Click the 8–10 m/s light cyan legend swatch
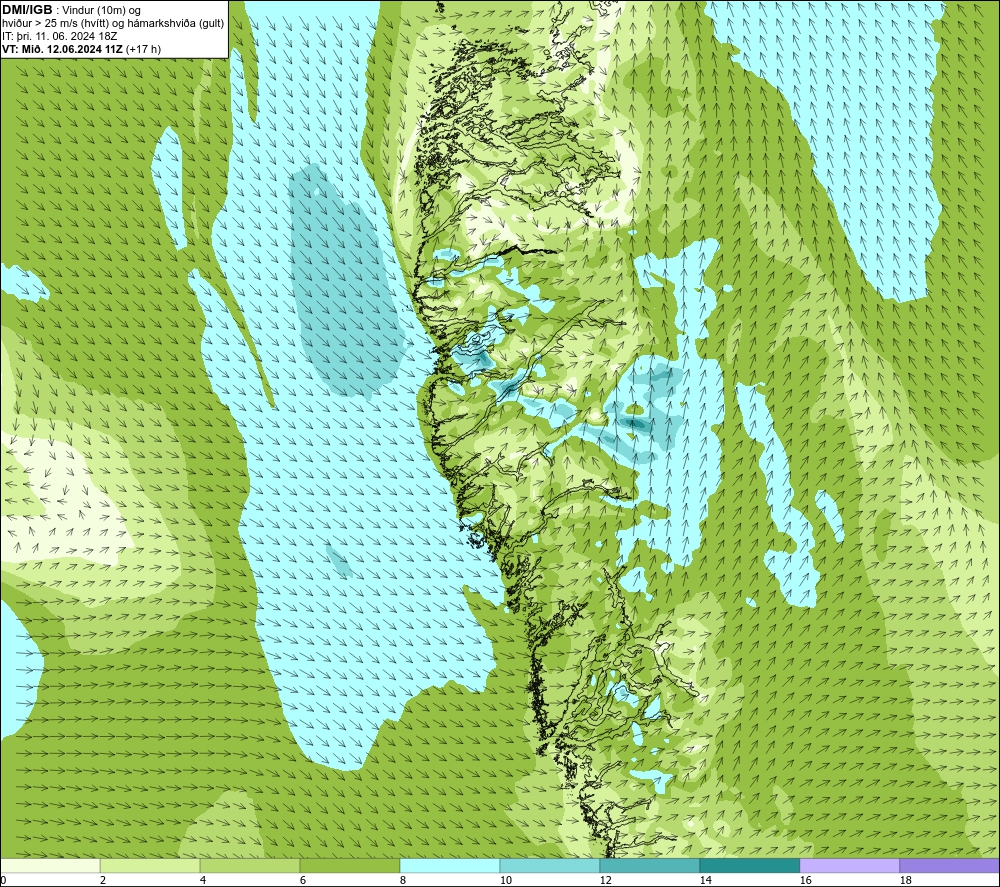Viewport: 1000px width, 887px height. [x=450, y=865]
